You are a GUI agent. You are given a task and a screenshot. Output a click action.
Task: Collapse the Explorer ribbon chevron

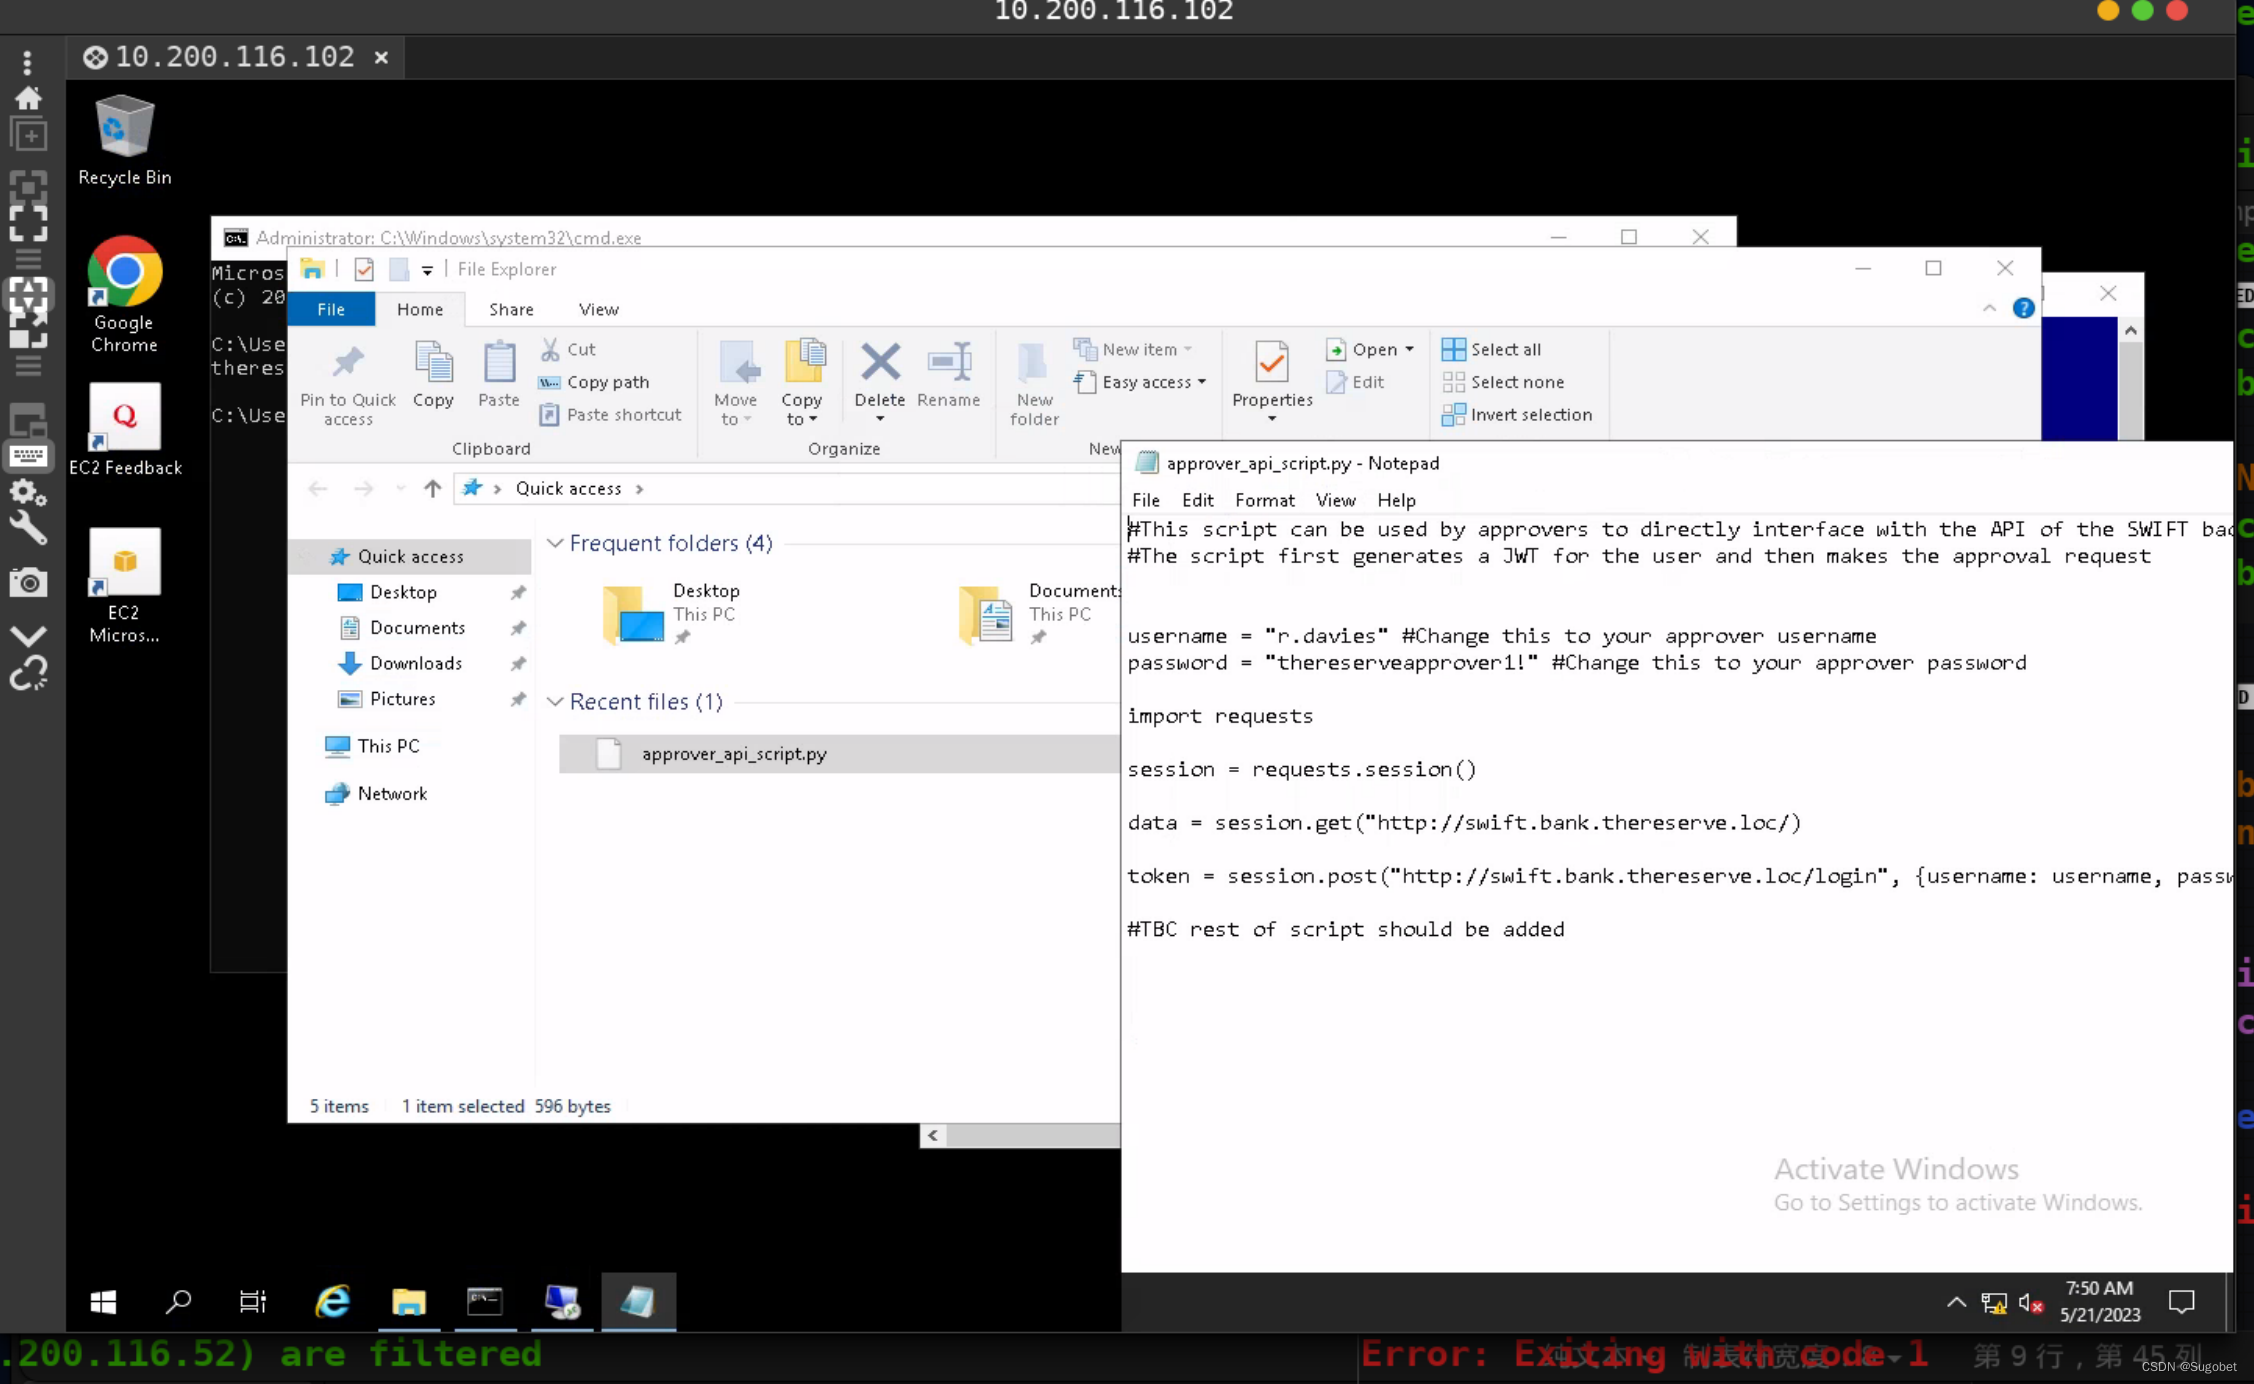tap(1989, 308)
